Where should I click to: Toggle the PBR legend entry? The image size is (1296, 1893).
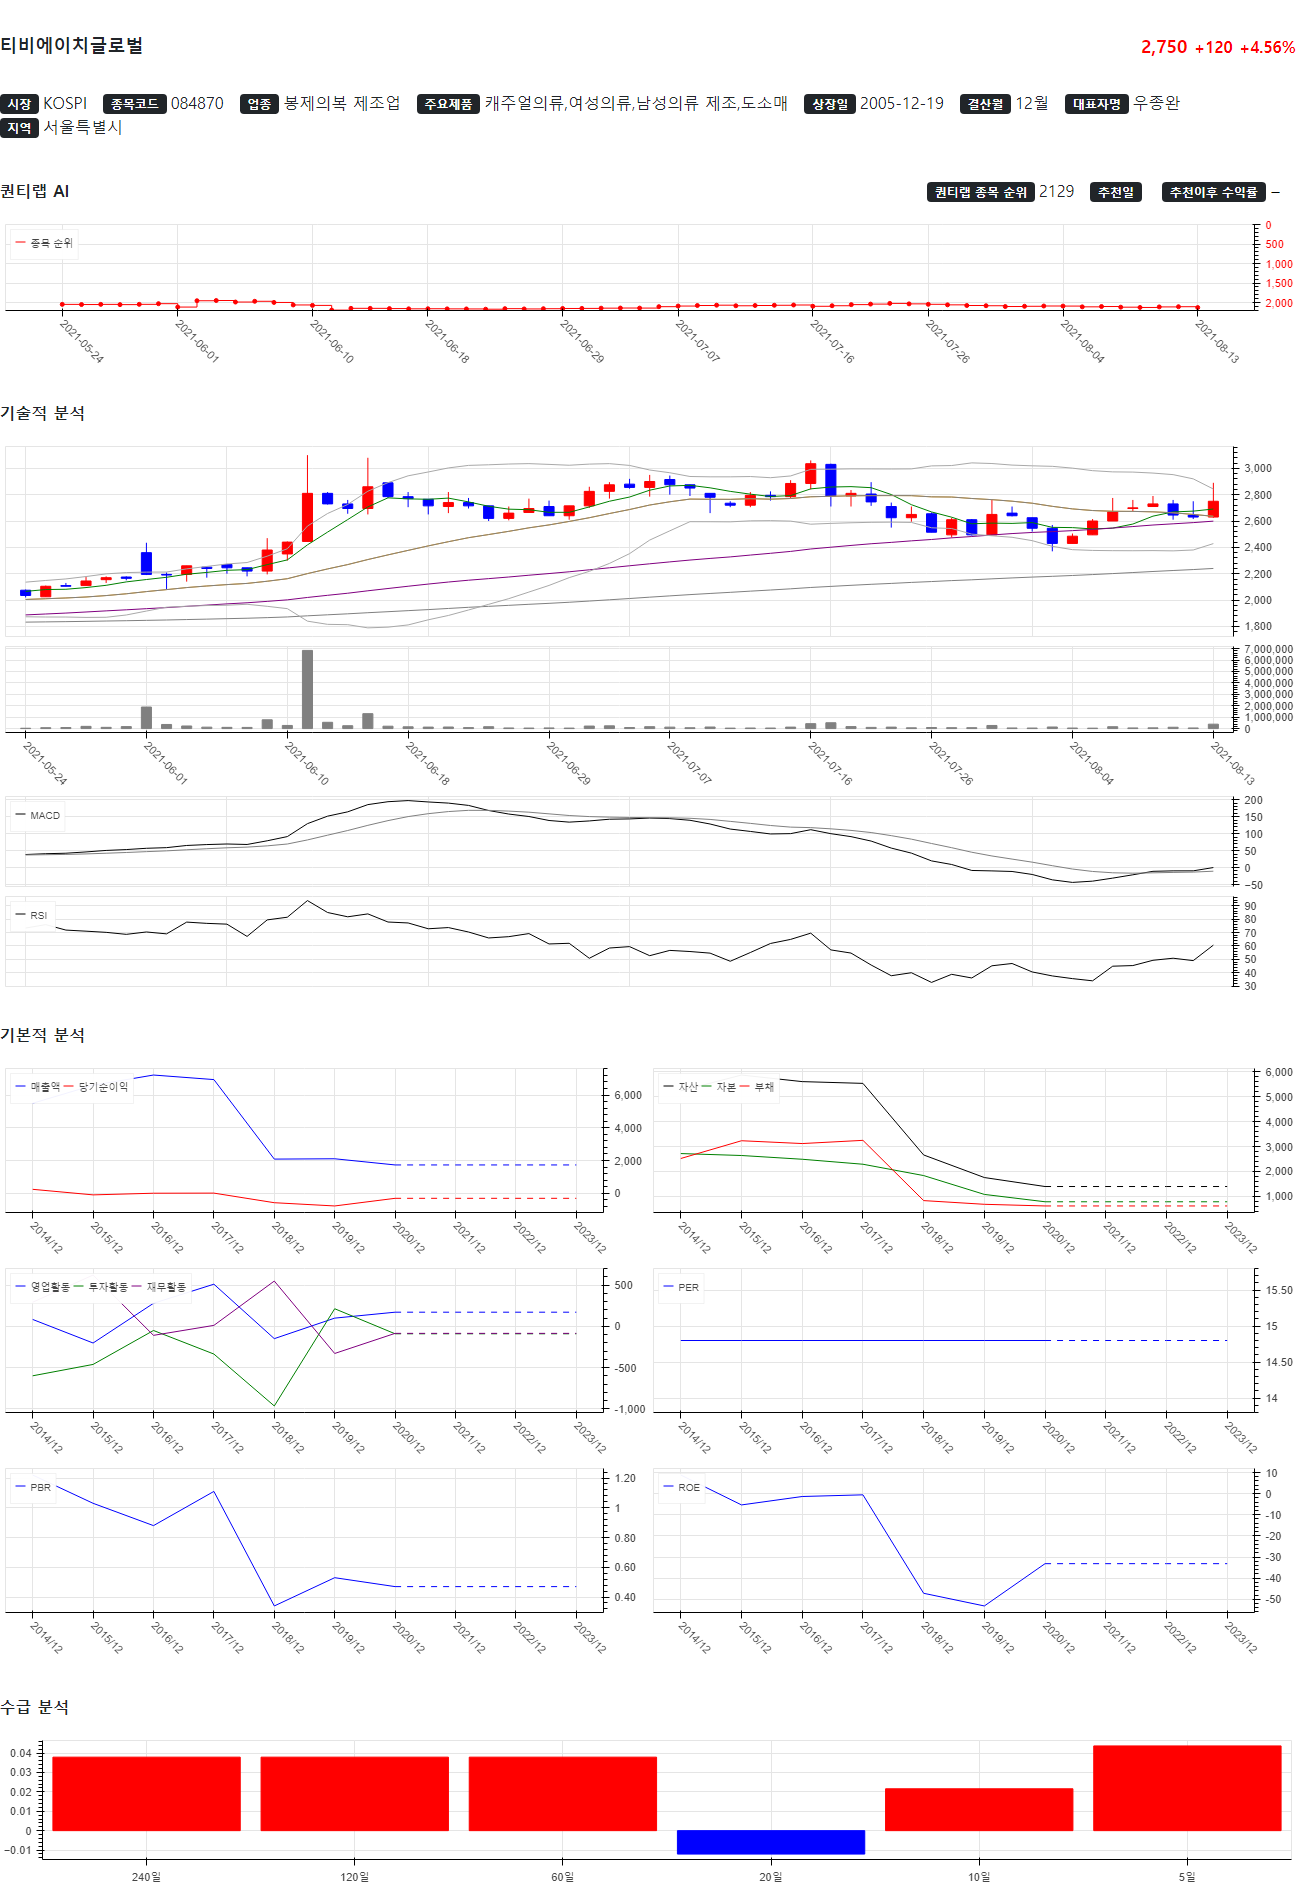point(33,1487)
